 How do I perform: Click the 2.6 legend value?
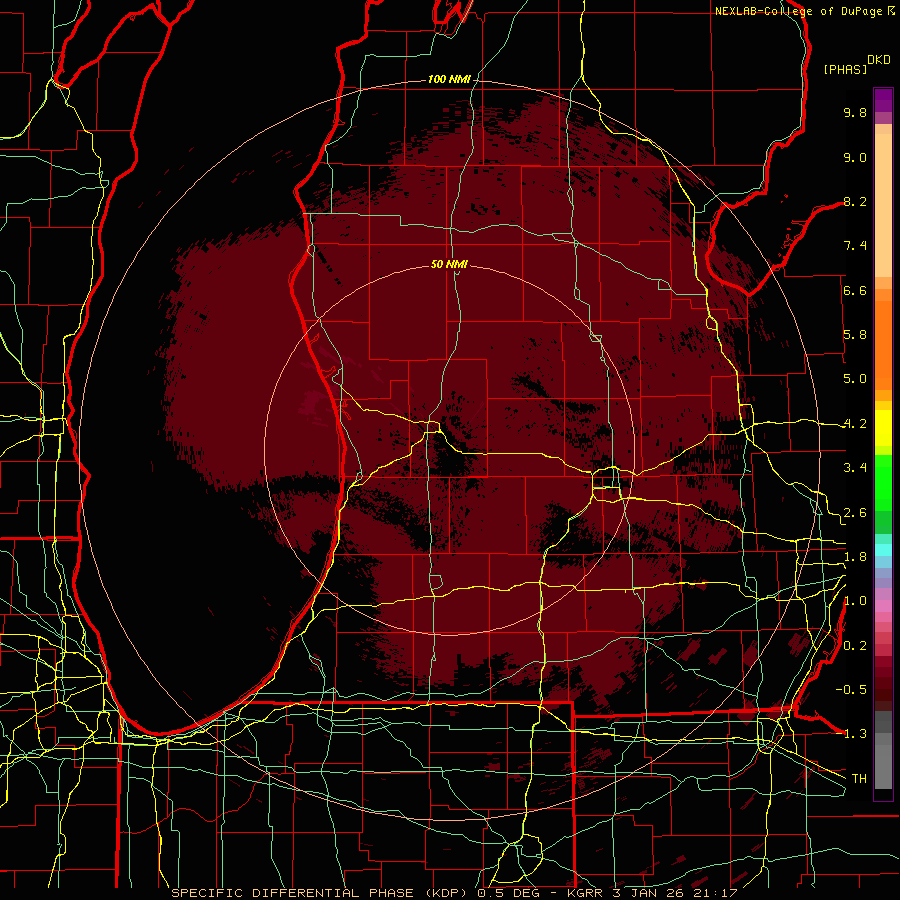[855, 513]
